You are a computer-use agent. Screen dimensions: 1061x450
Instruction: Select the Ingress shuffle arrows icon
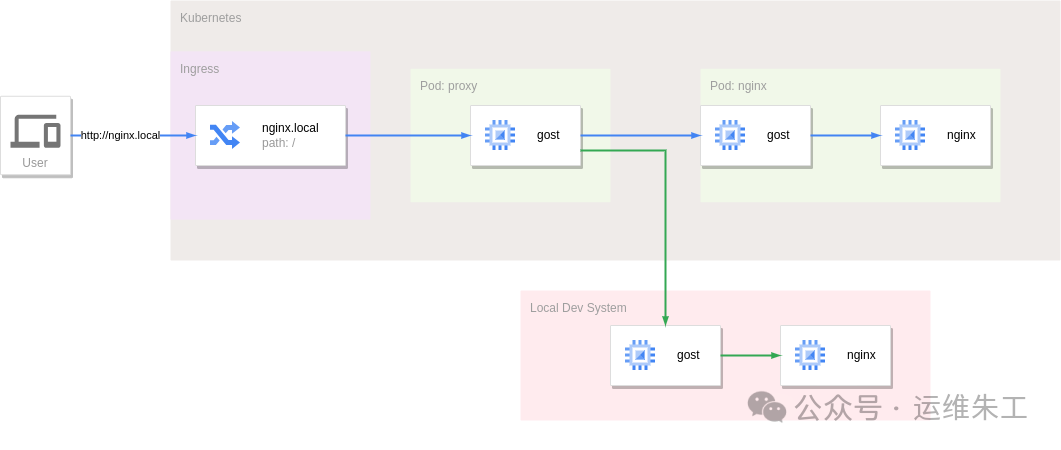coord(225,135)
